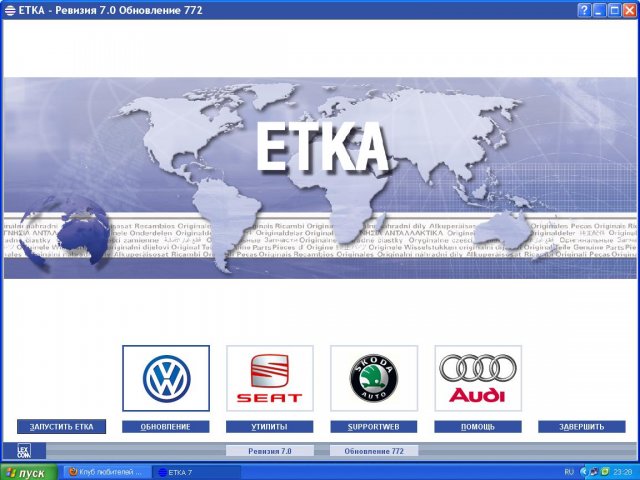Open the УТИЛИТЫ utilities button
Image resolution: width=640 pixels, height=480 pixels.
270,427
